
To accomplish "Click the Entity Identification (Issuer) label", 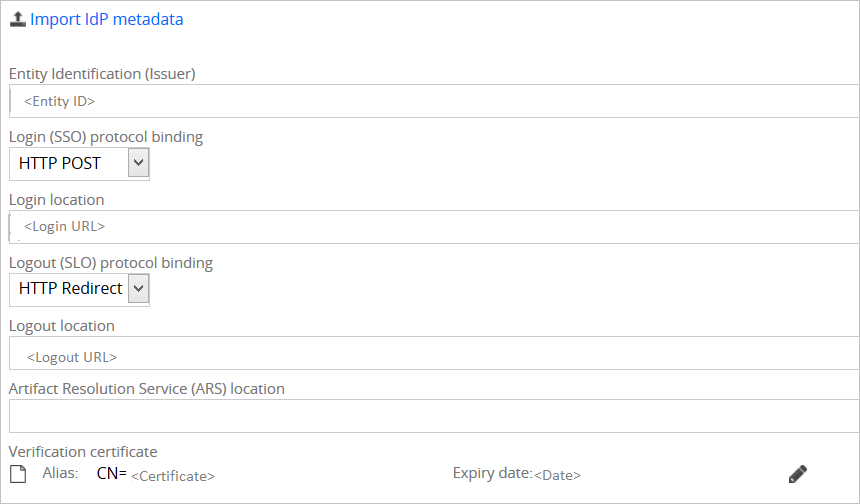I will [x=102, y=73].
